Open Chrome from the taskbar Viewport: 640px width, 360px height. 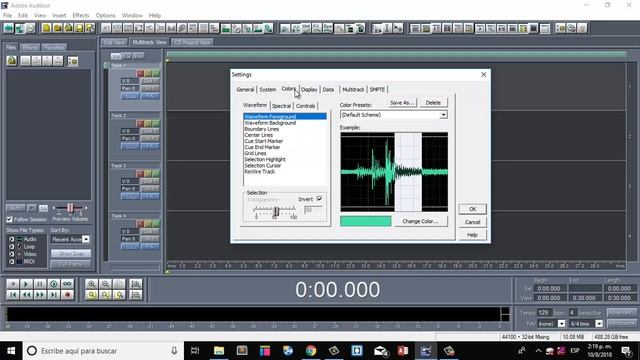(x=311, y=351)
